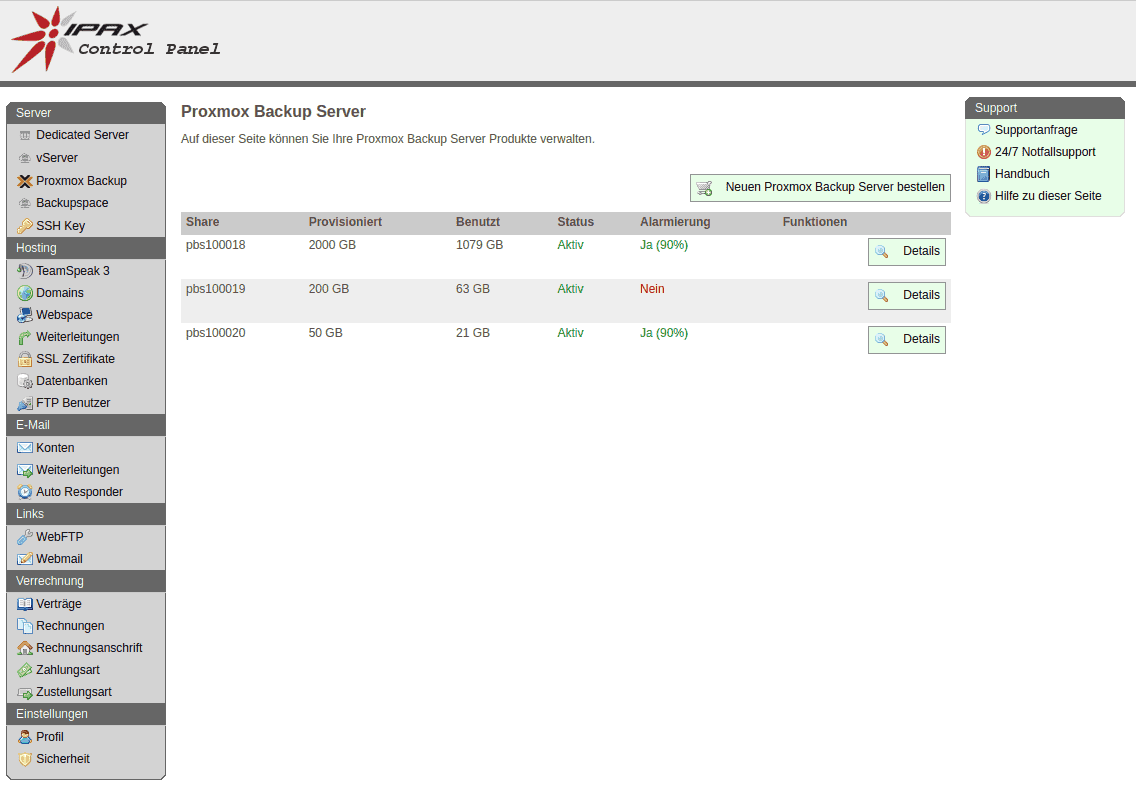Image resolution: width=1136 pixels, height=794 pixels.
Task: Open Hilfe zu dieser Seite link
Action: 1048,196
